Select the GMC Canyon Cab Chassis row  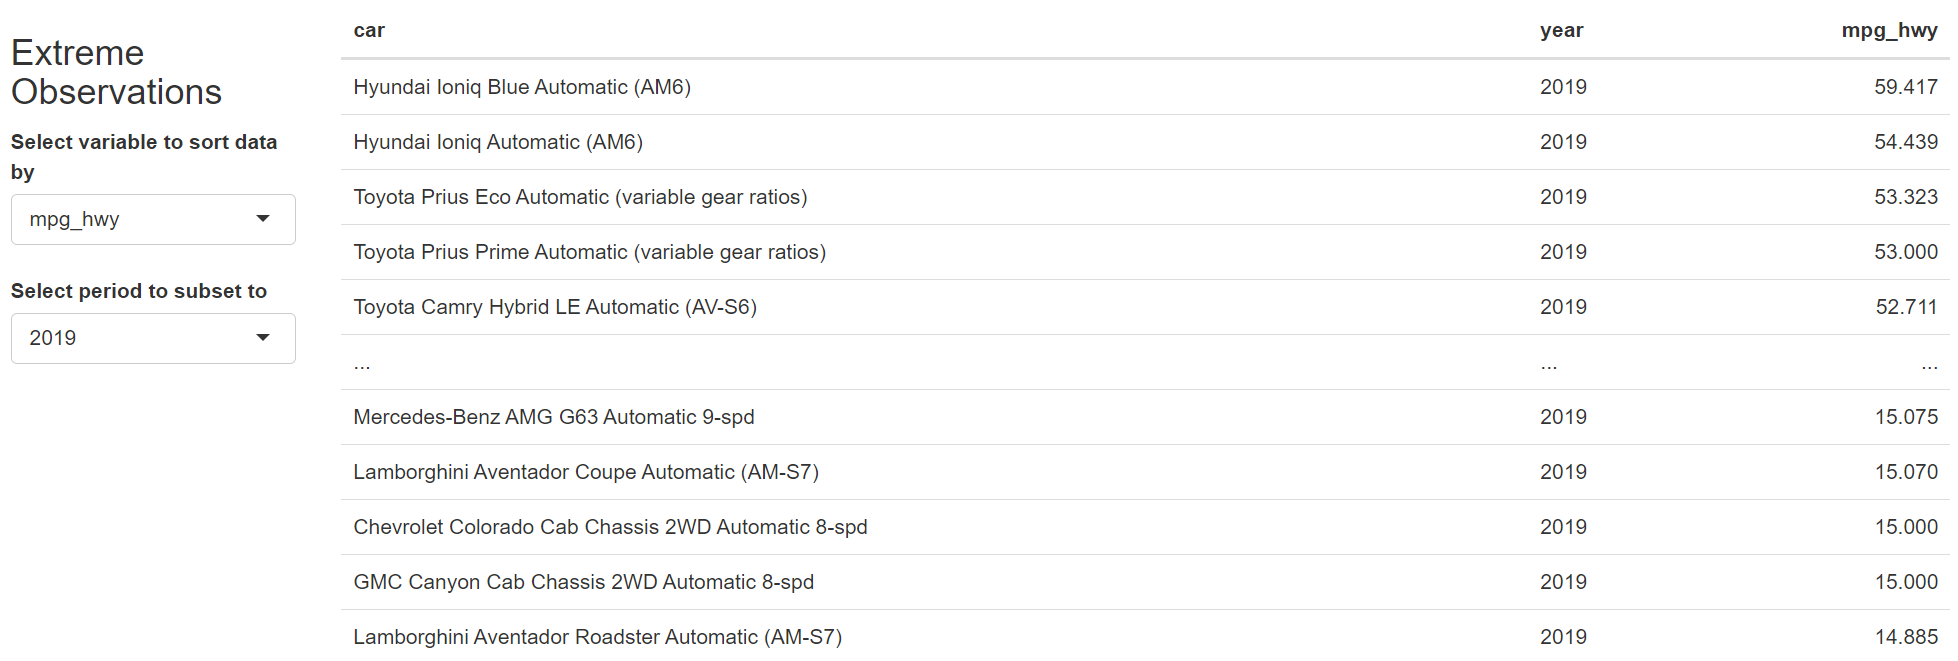(x=583, y=582)
